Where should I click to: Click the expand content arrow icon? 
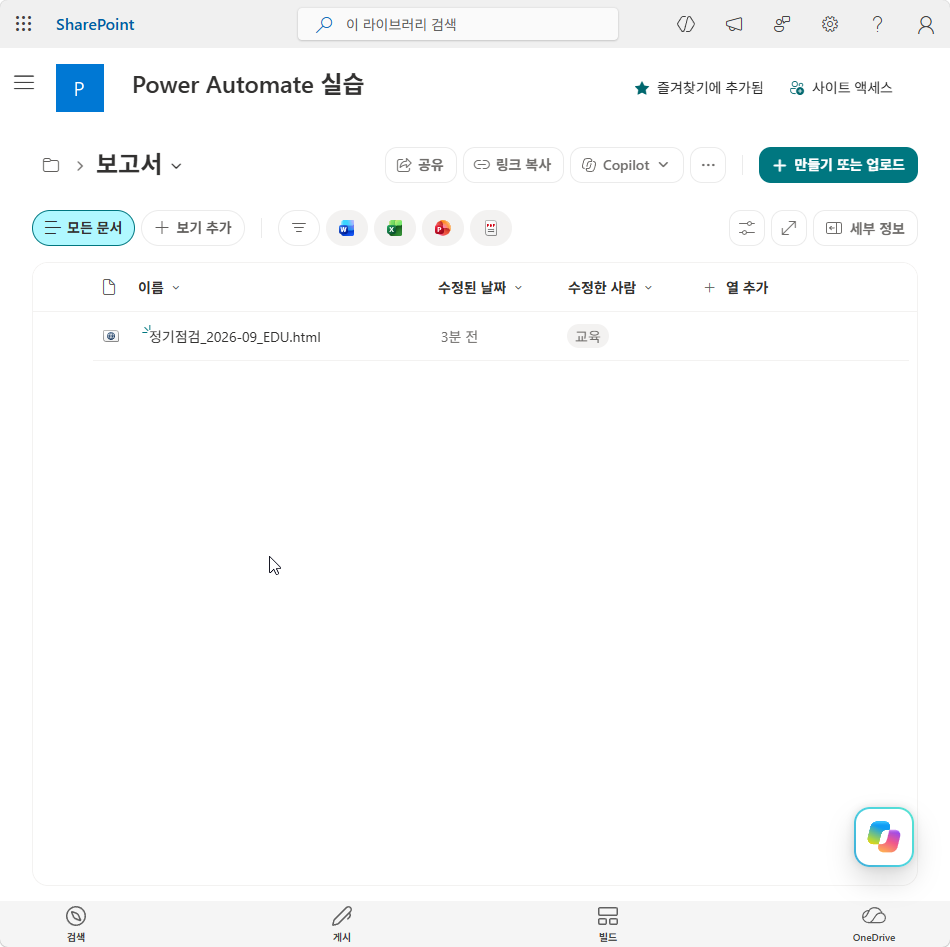pos(788,228)
